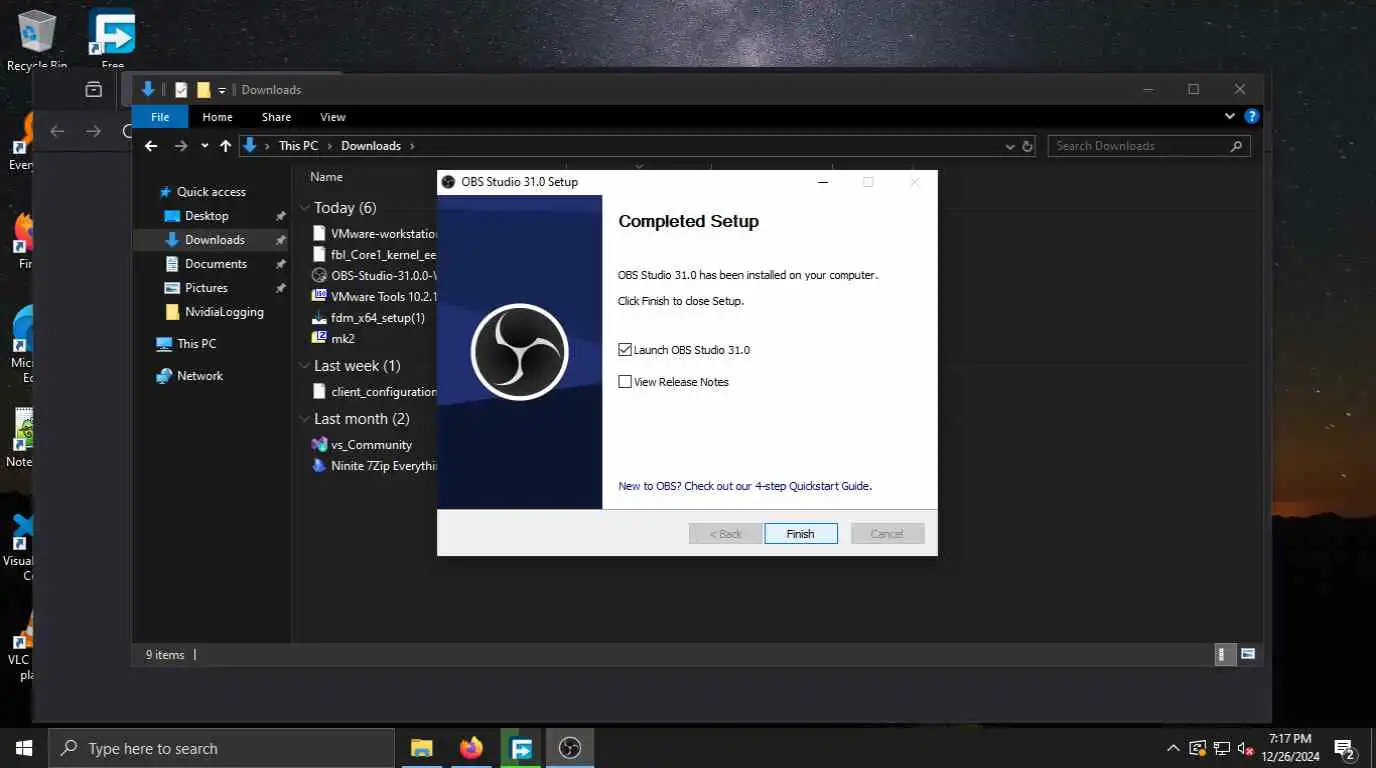Click the Search Downloads field
The width and height of the screenshot is (1376, 768).
point(1148,146)
